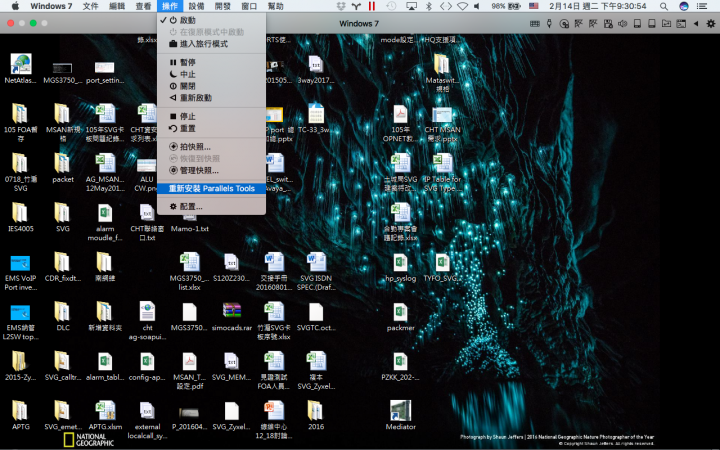This screenshot has width=720, height=450.
Task: Click the terminal window icon in toolbar
Action: (x=681, y=23)
